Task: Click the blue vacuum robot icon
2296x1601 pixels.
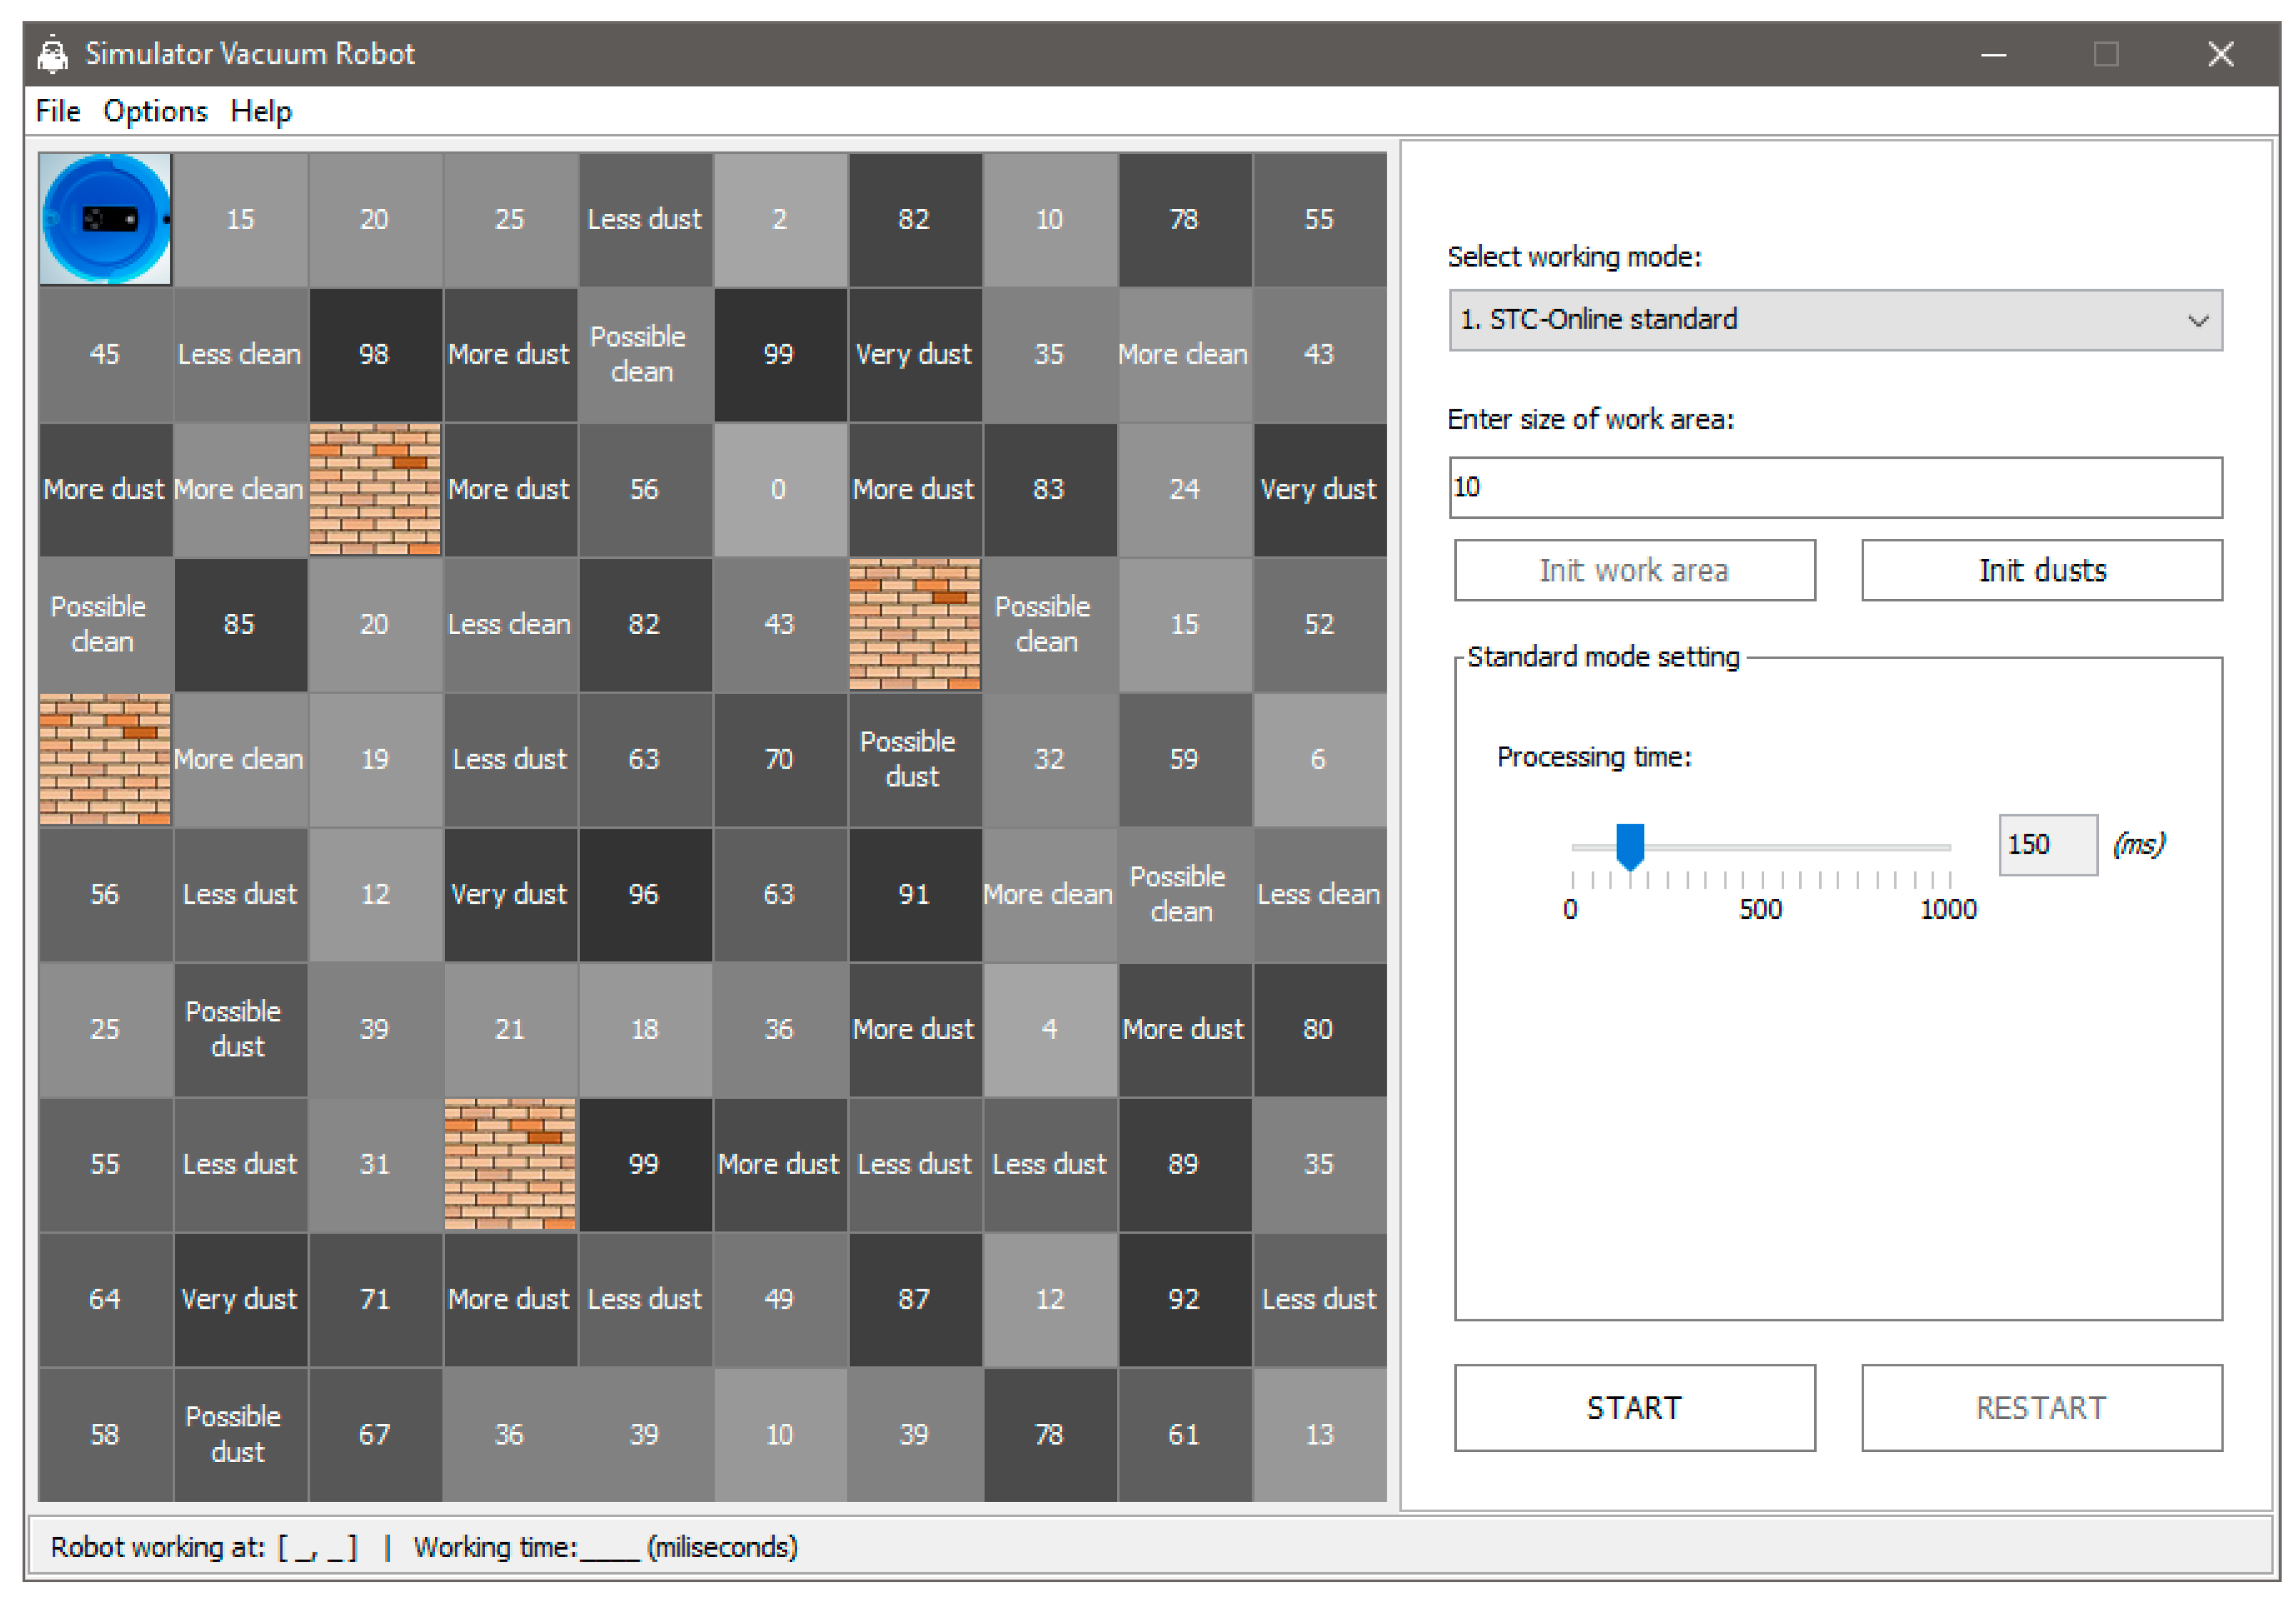Action: click(105, 219)
